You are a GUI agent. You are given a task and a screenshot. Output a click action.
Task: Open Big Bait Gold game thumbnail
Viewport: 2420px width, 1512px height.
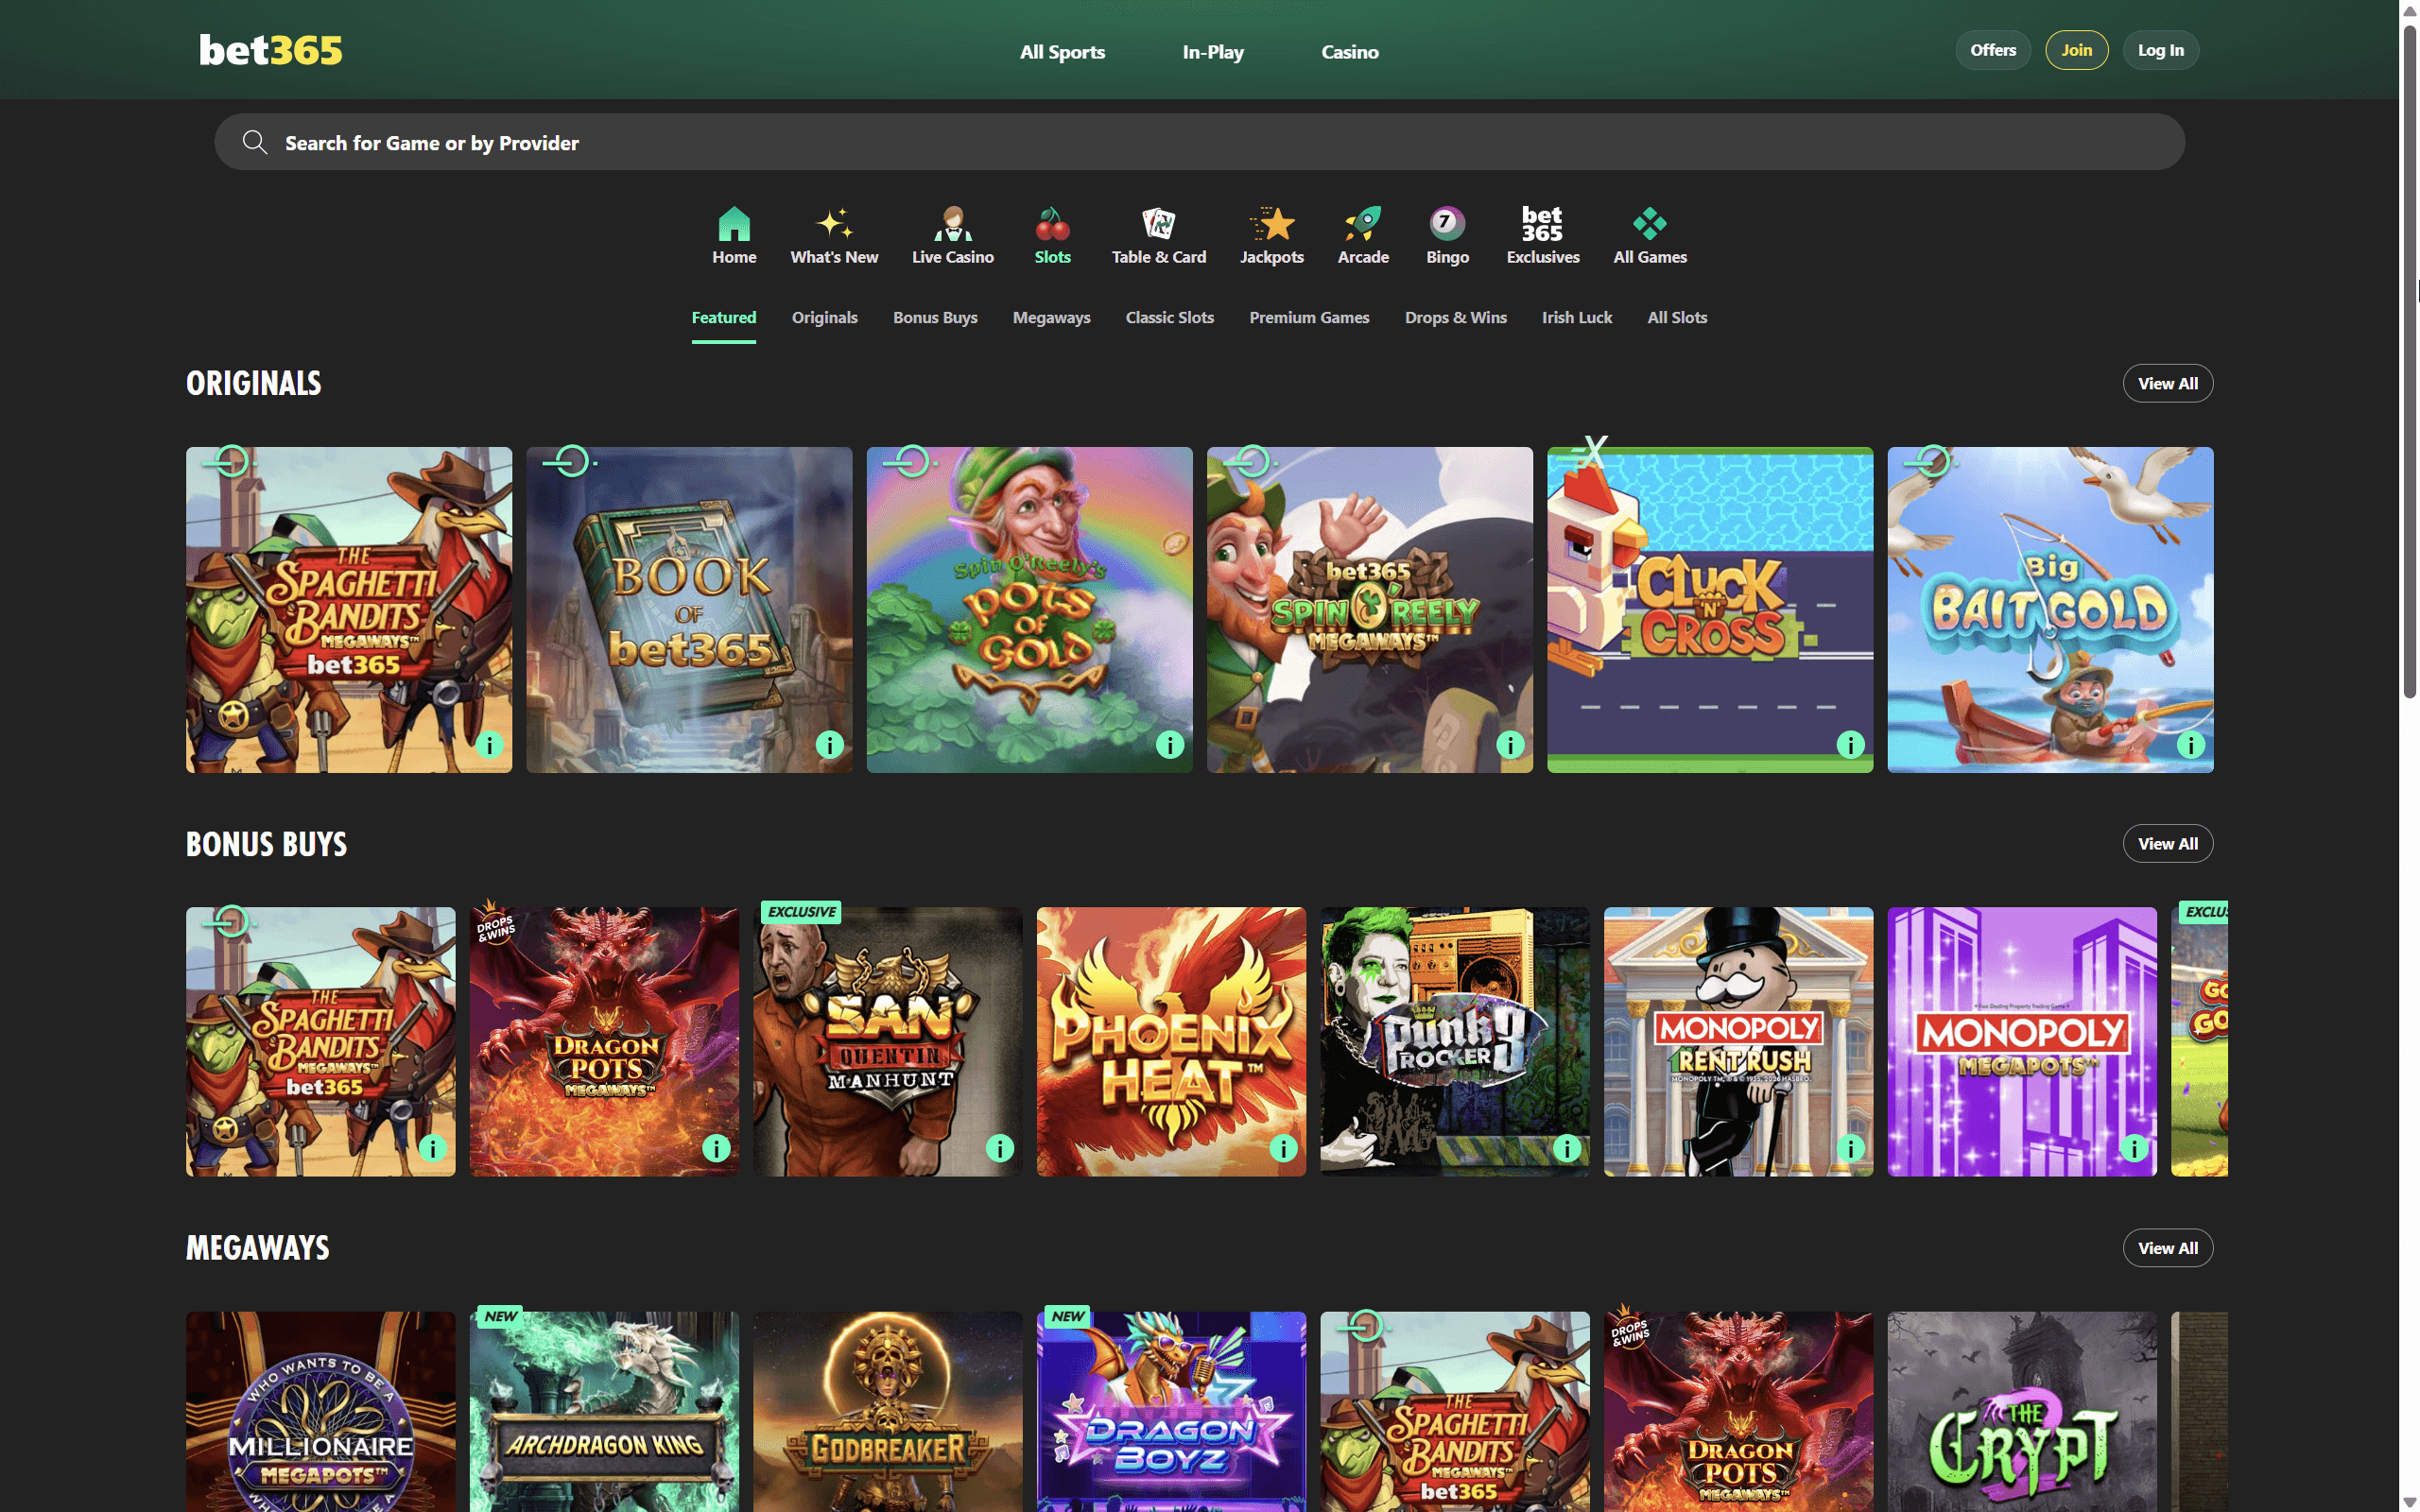coord(2050,610)
